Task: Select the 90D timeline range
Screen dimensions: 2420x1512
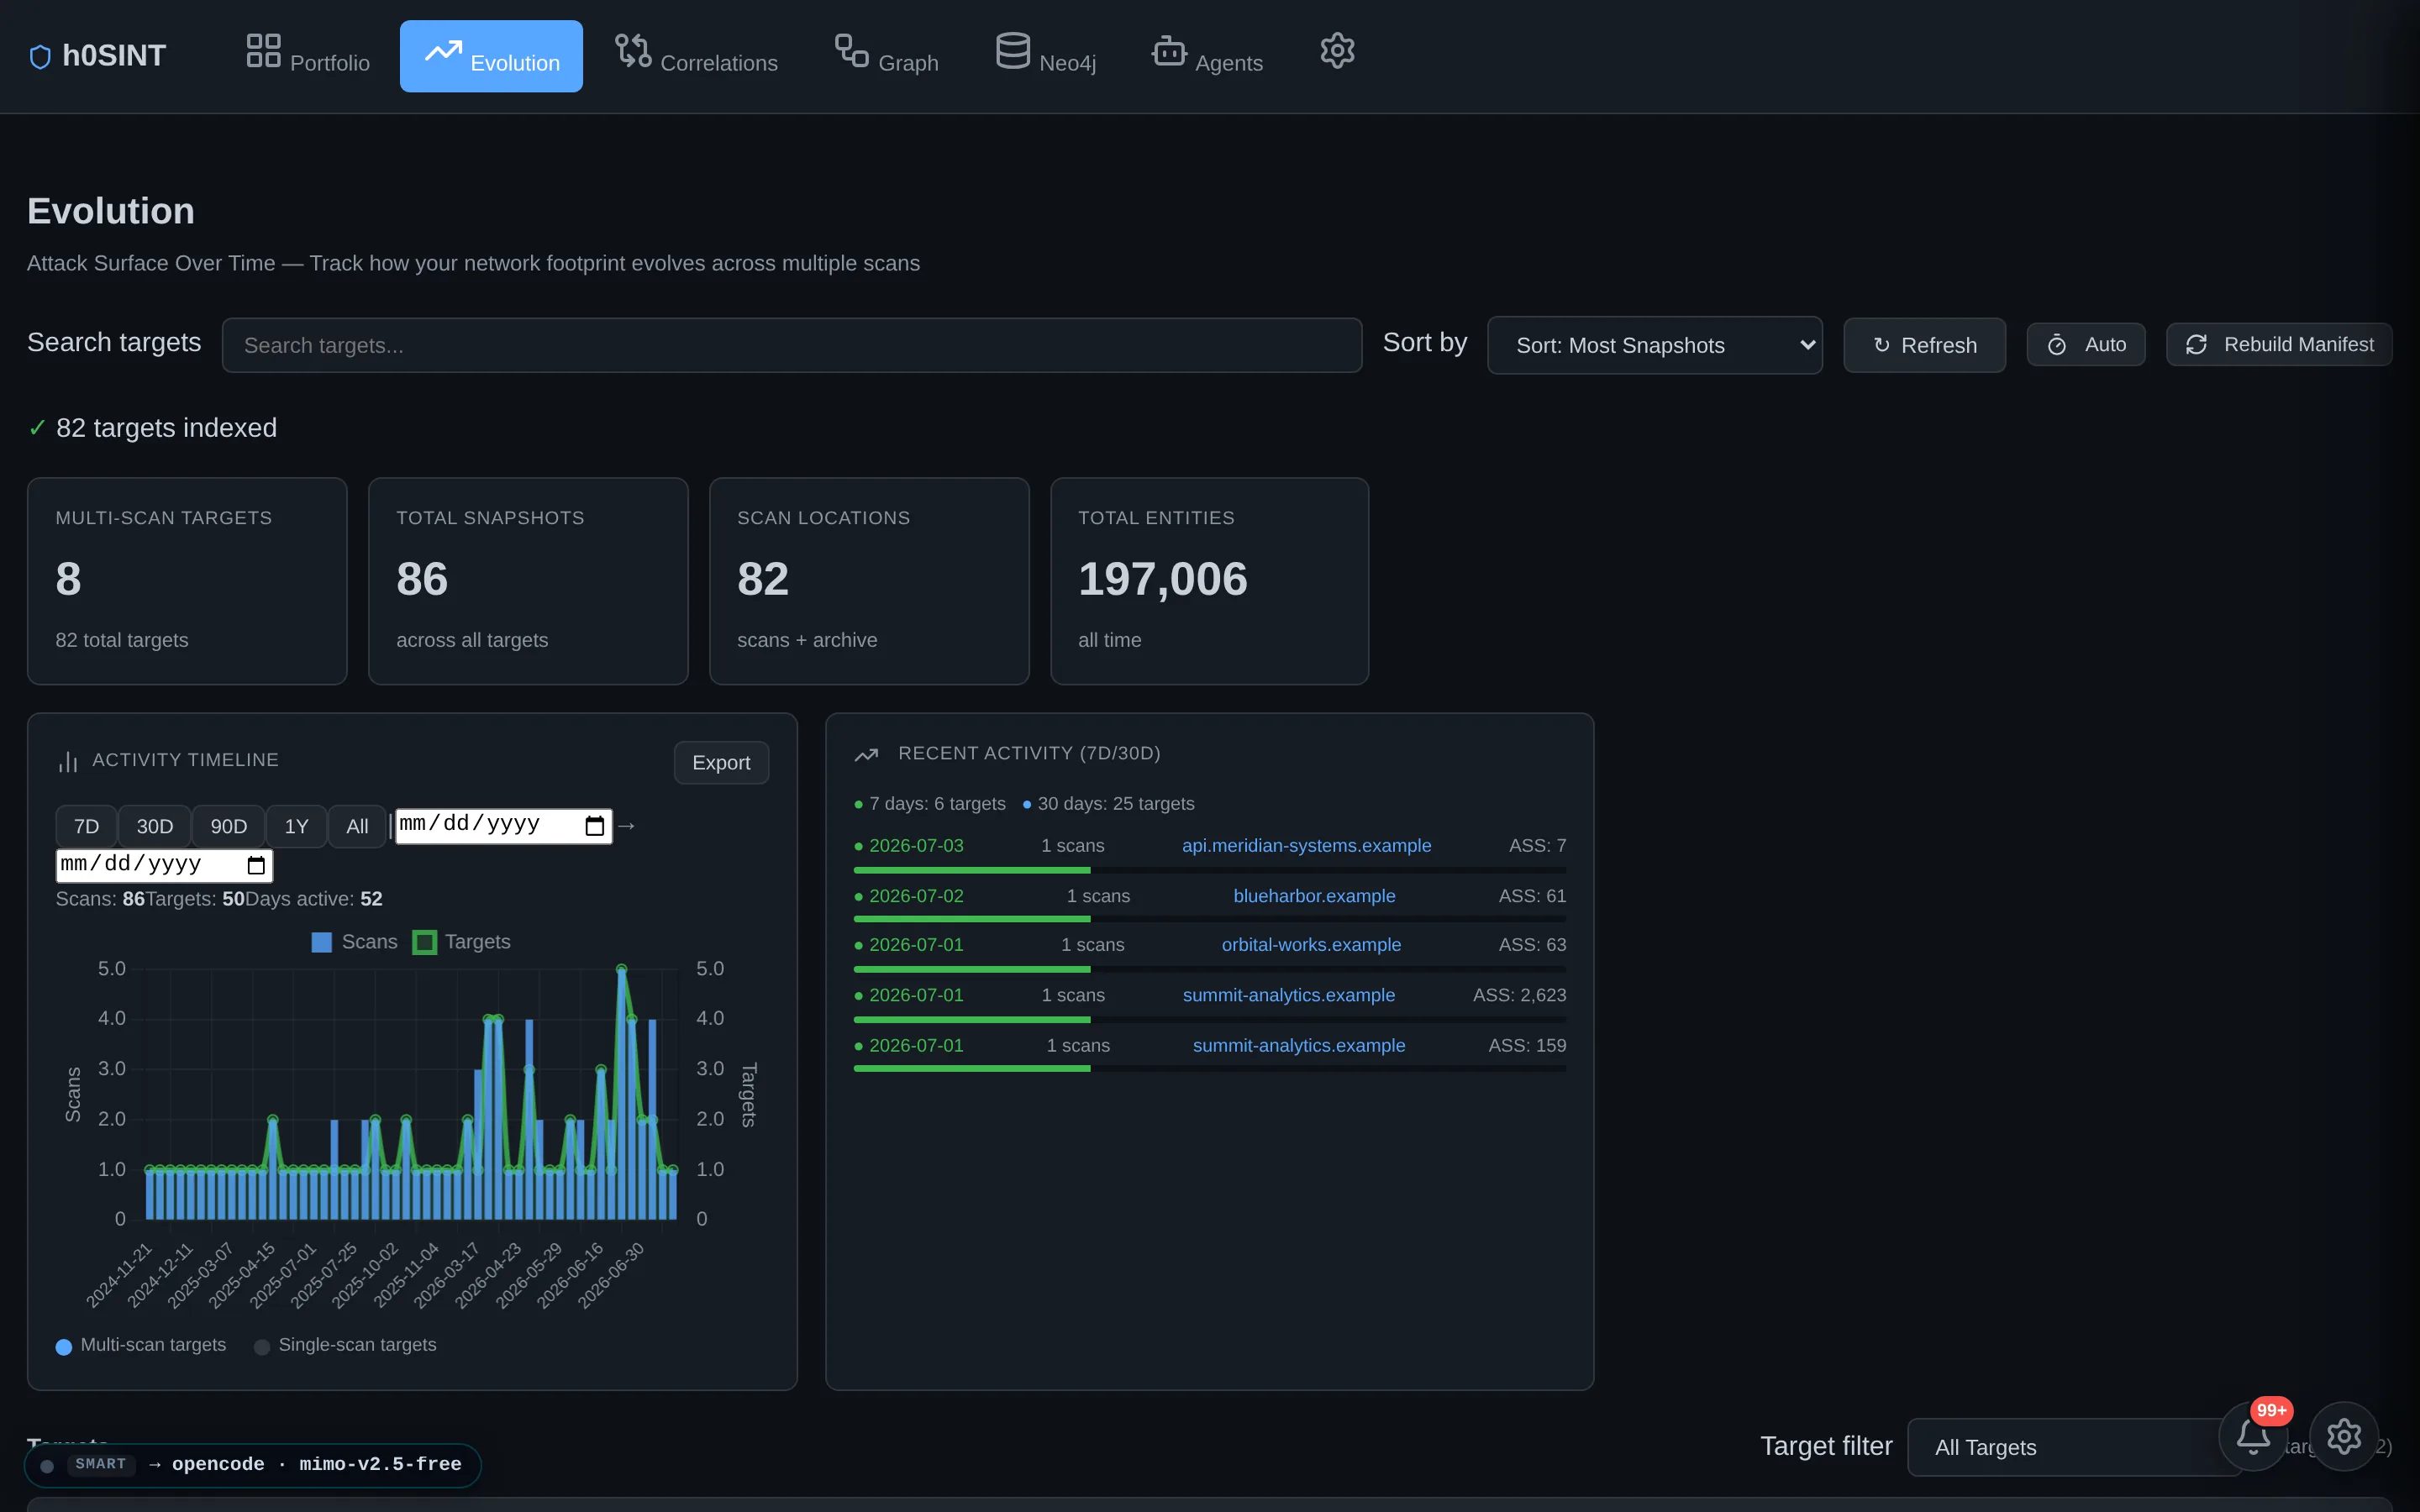Action: [228, 826]
